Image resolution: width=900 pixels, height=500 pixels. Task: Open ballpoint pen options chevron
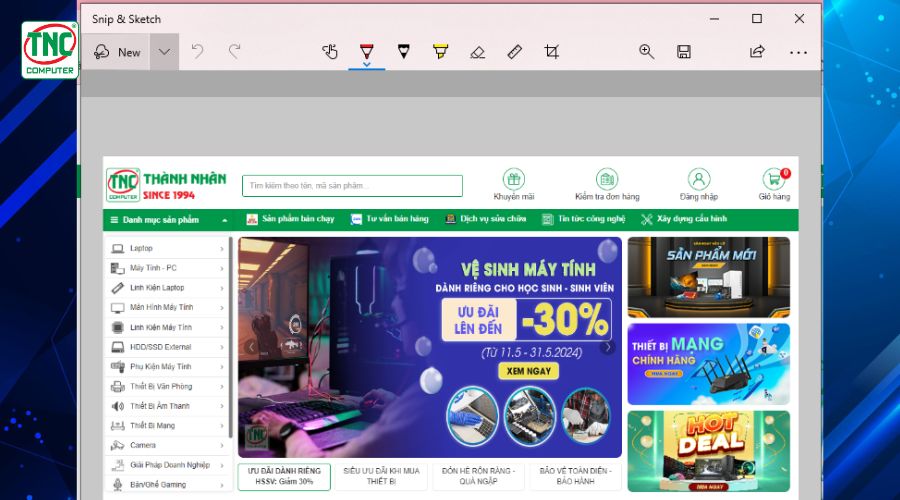pyautogui.click(x=366, y=64)
